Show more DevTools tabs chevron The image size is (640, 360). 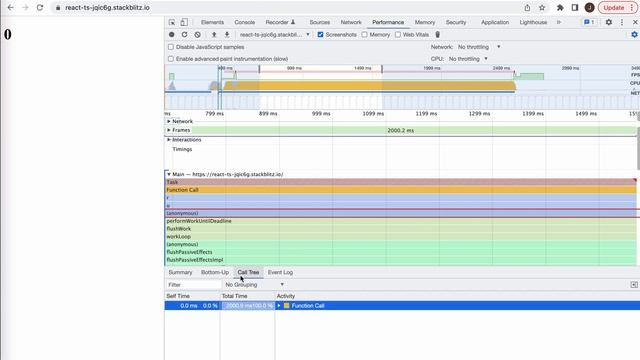pyautogui.click(x=559, y=22)
